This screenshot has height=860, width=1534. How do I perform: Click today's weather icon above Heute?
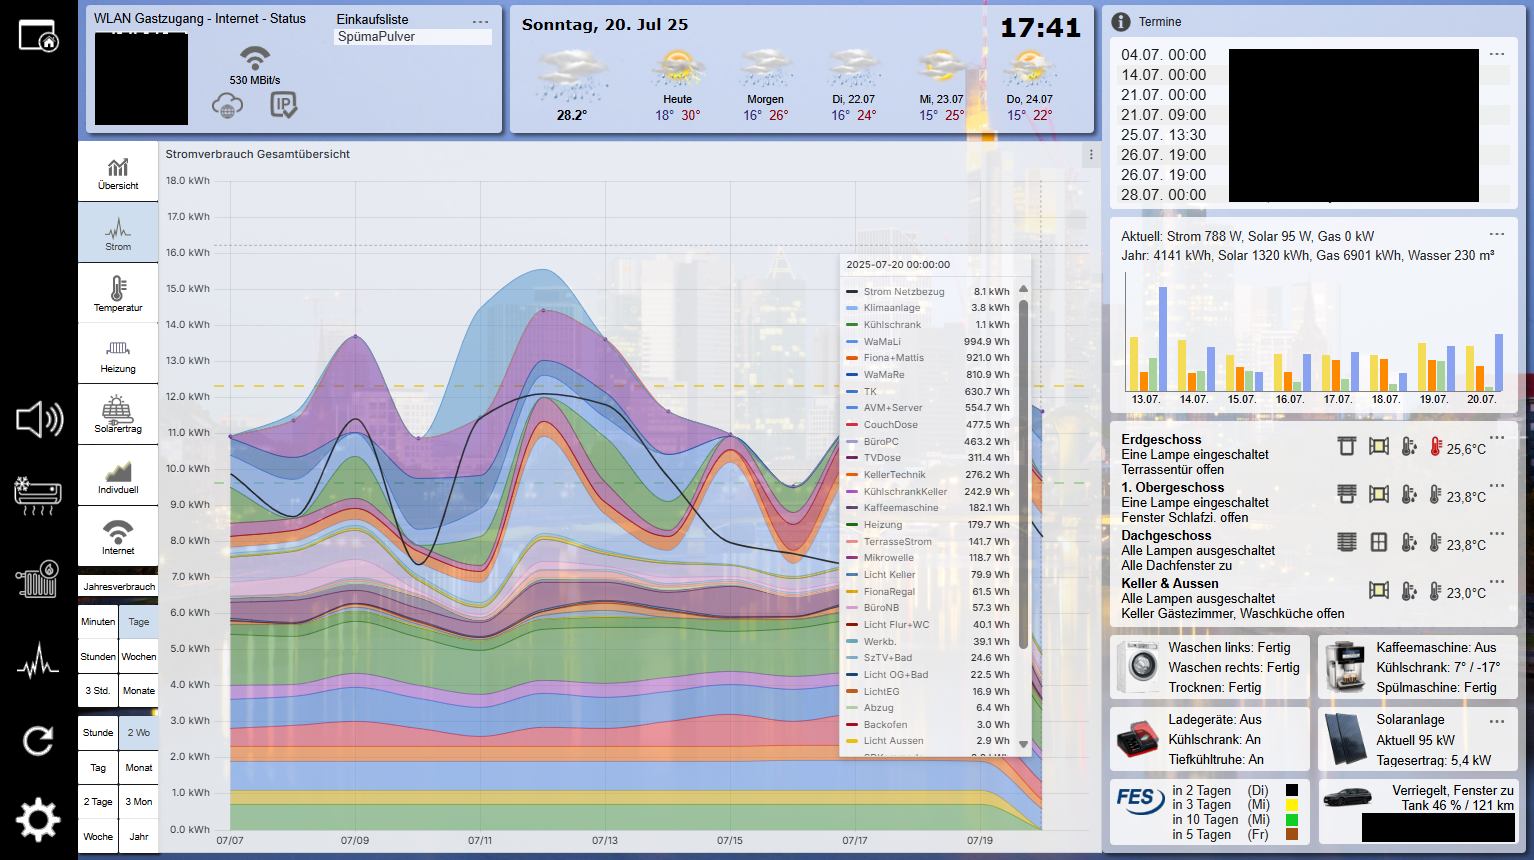(678, 69)
